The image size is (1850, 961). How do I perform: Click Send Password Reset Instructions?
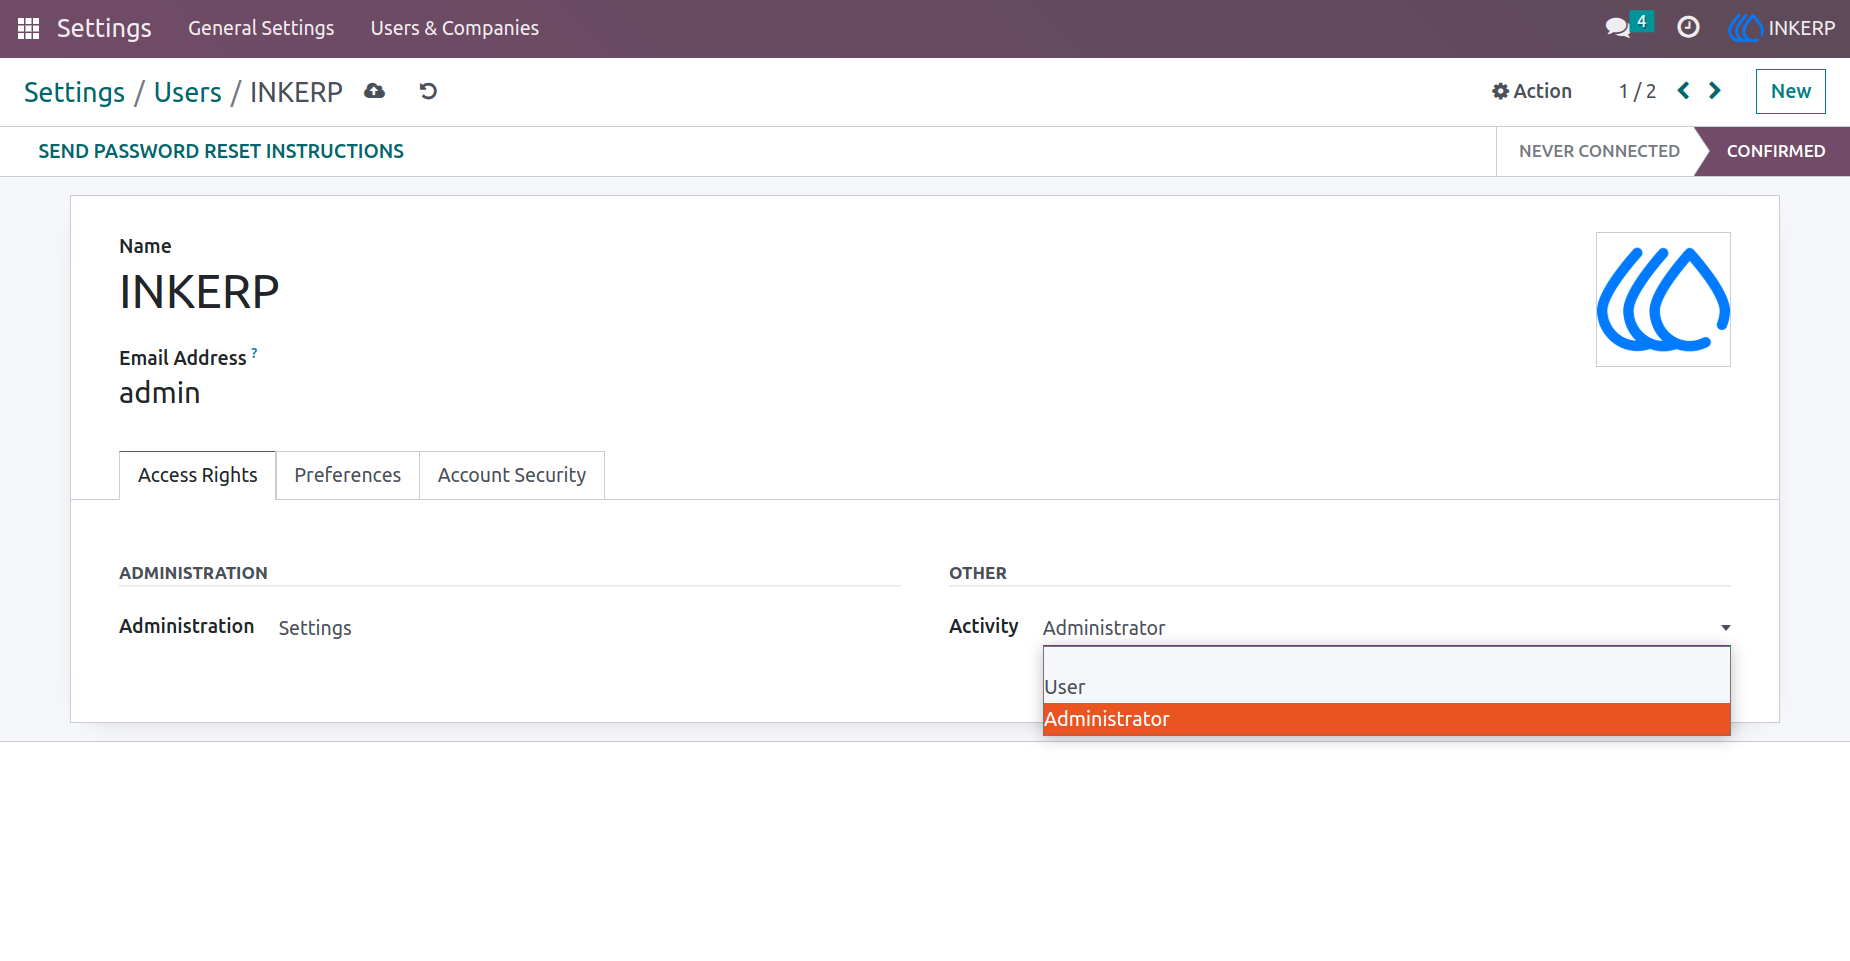[x=221, y=151]
